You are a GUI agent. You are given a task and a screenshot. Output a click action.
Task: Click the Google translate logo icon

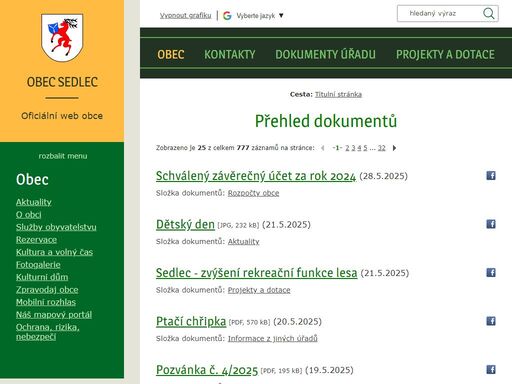pyautogui.click(x=227, y=16)
